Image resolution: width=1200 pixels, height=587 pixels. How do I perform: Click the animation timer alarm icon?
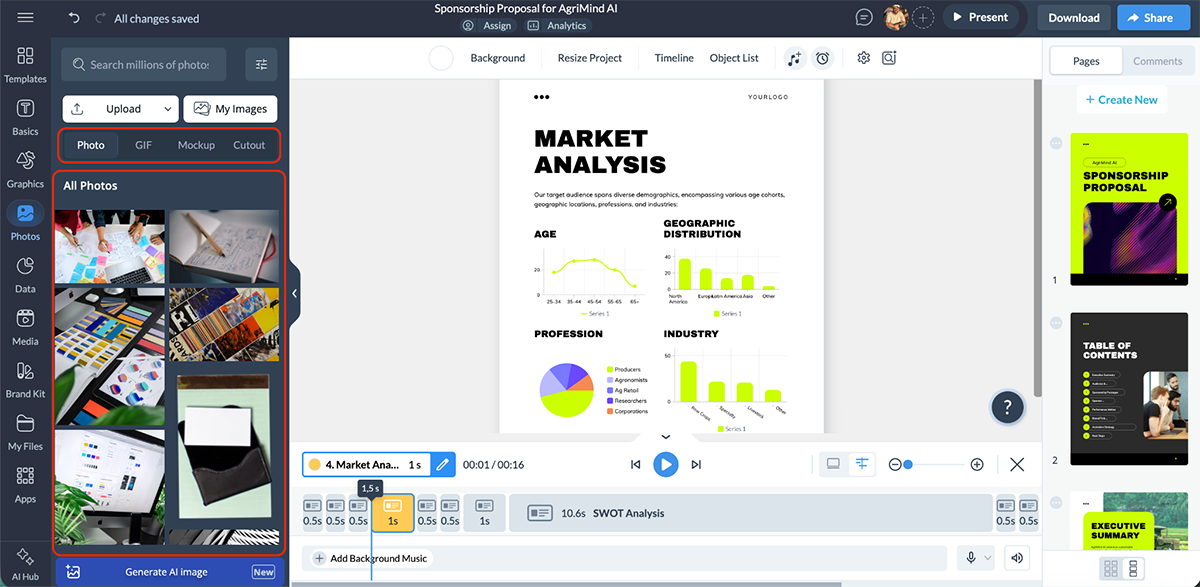(x=822, y=58)
